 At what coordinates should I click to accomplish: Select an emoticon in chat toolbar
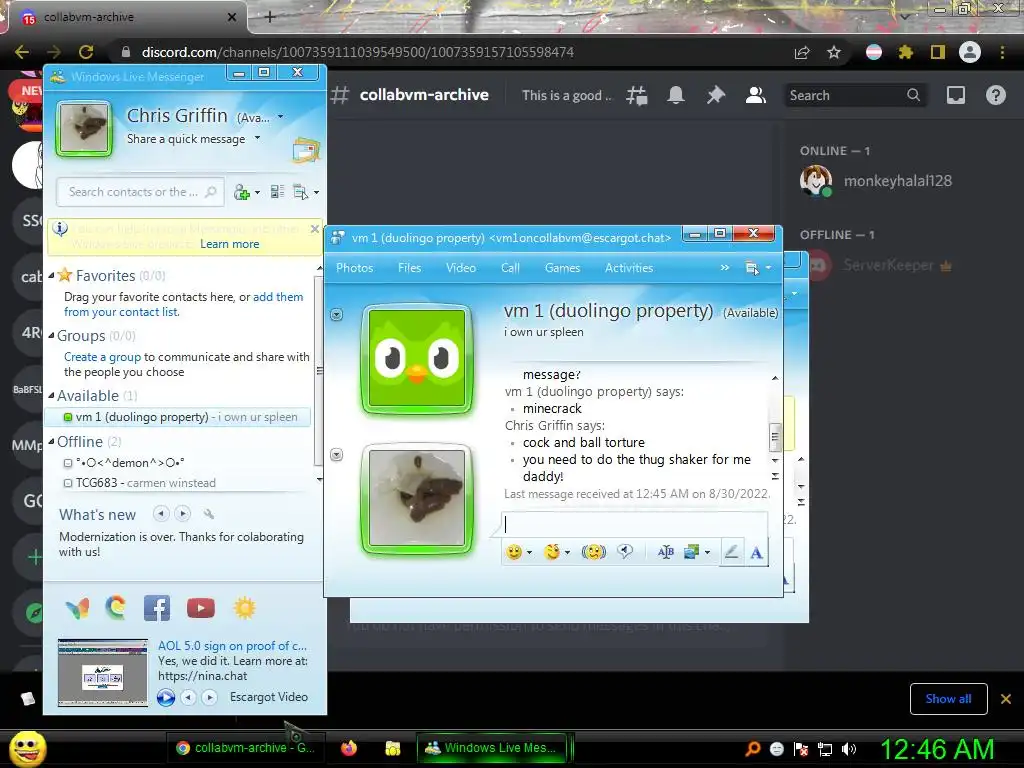pyautogui.click(x=515, y=552)
